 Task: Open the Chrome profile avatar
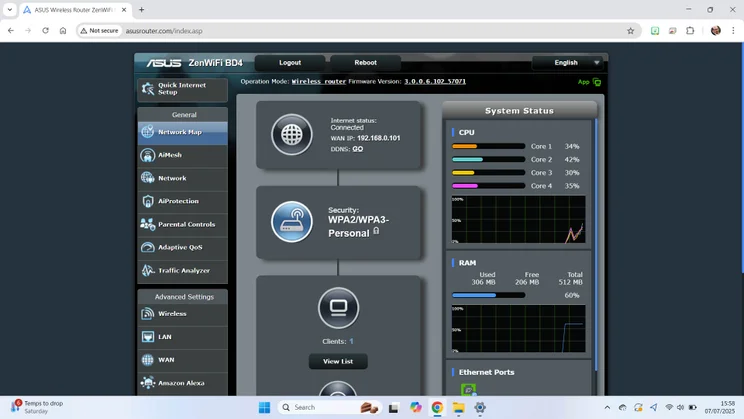click(716, 31)
